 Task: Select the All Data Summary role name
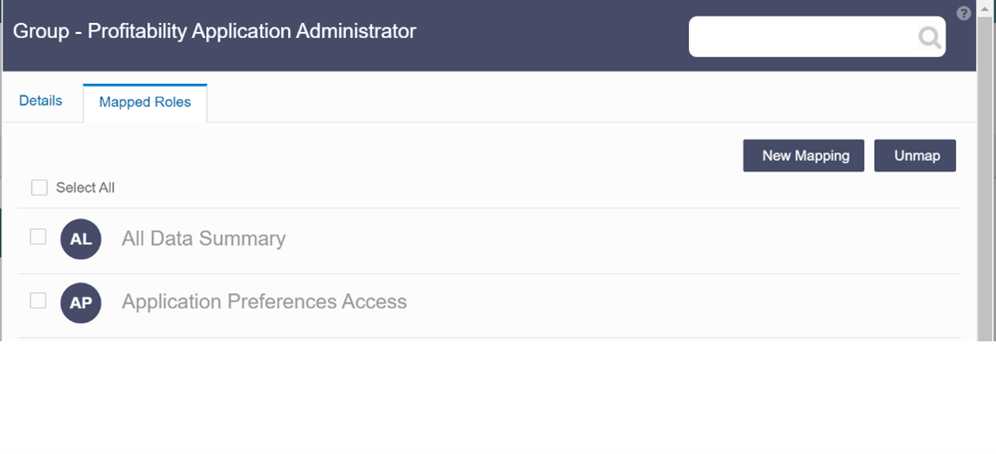coord(204,239)
